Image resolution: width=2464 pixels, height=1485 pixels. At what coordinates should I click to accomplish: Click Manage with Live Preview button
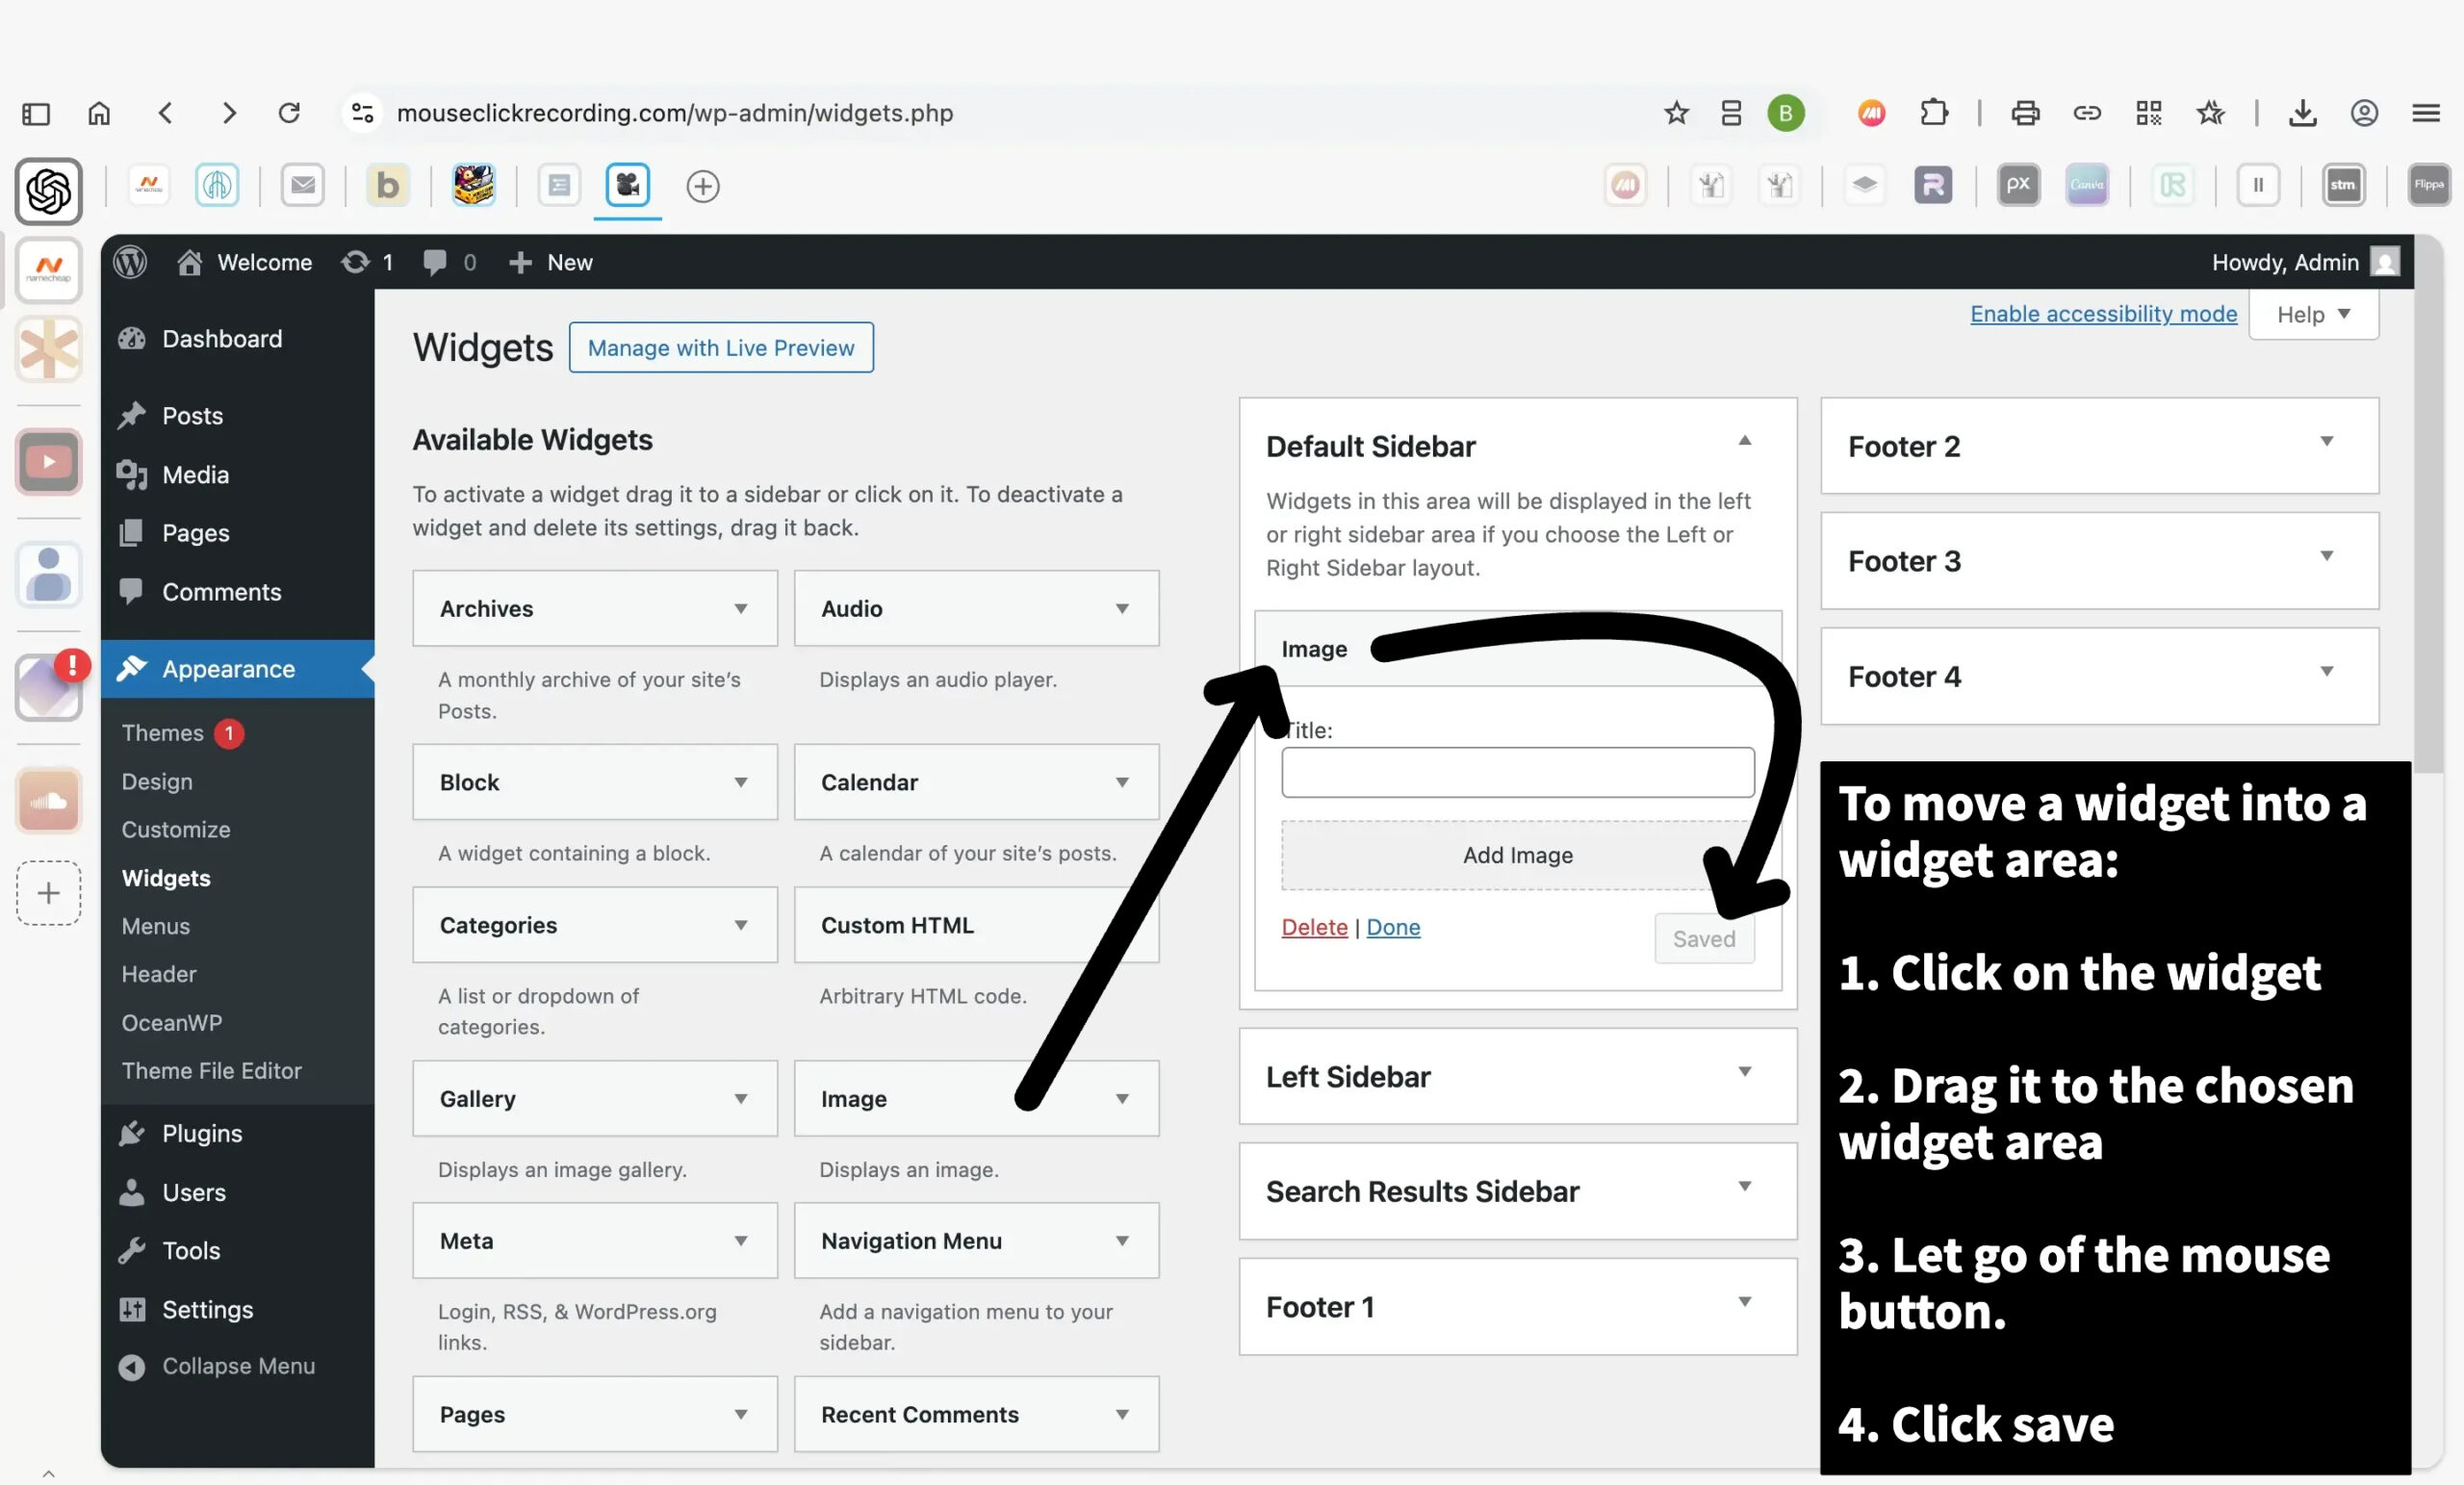(x=720, y=347)
